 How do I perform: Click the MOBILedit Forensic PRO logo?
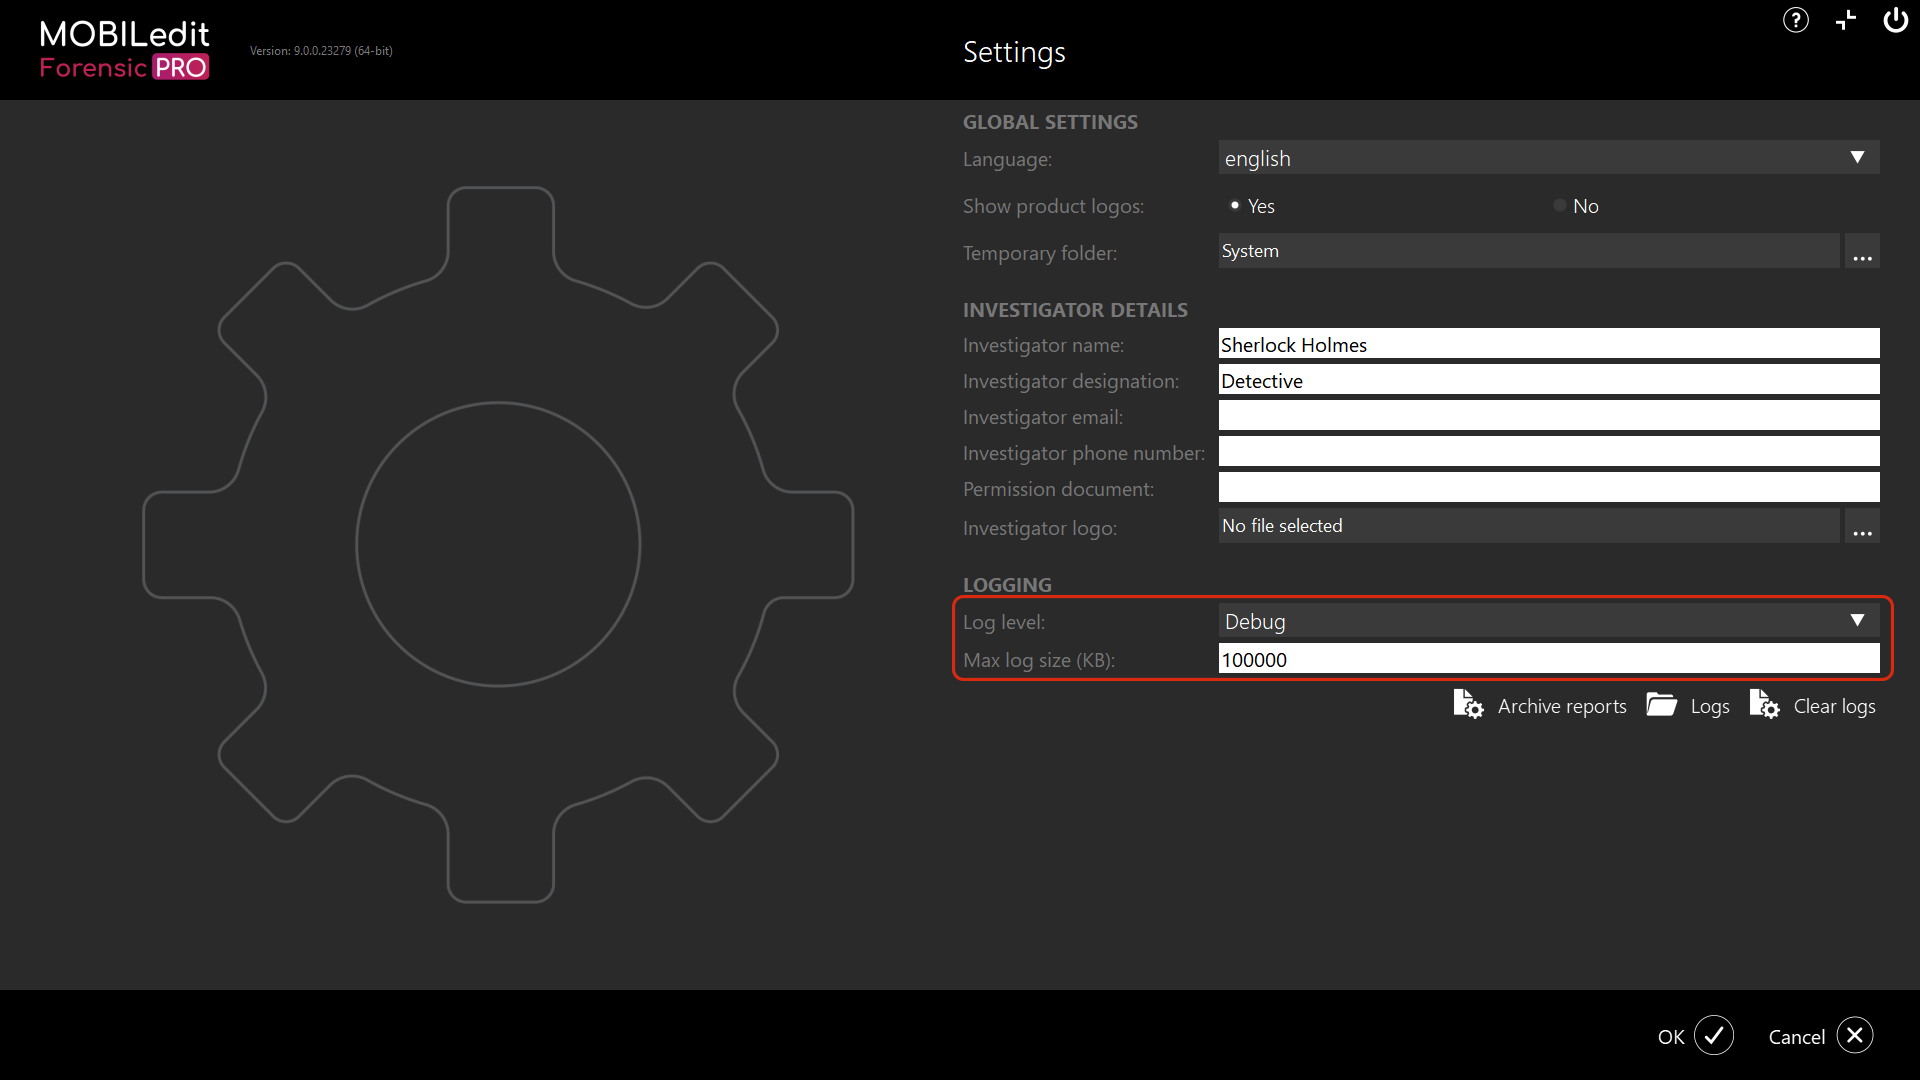tap(123, 48)
